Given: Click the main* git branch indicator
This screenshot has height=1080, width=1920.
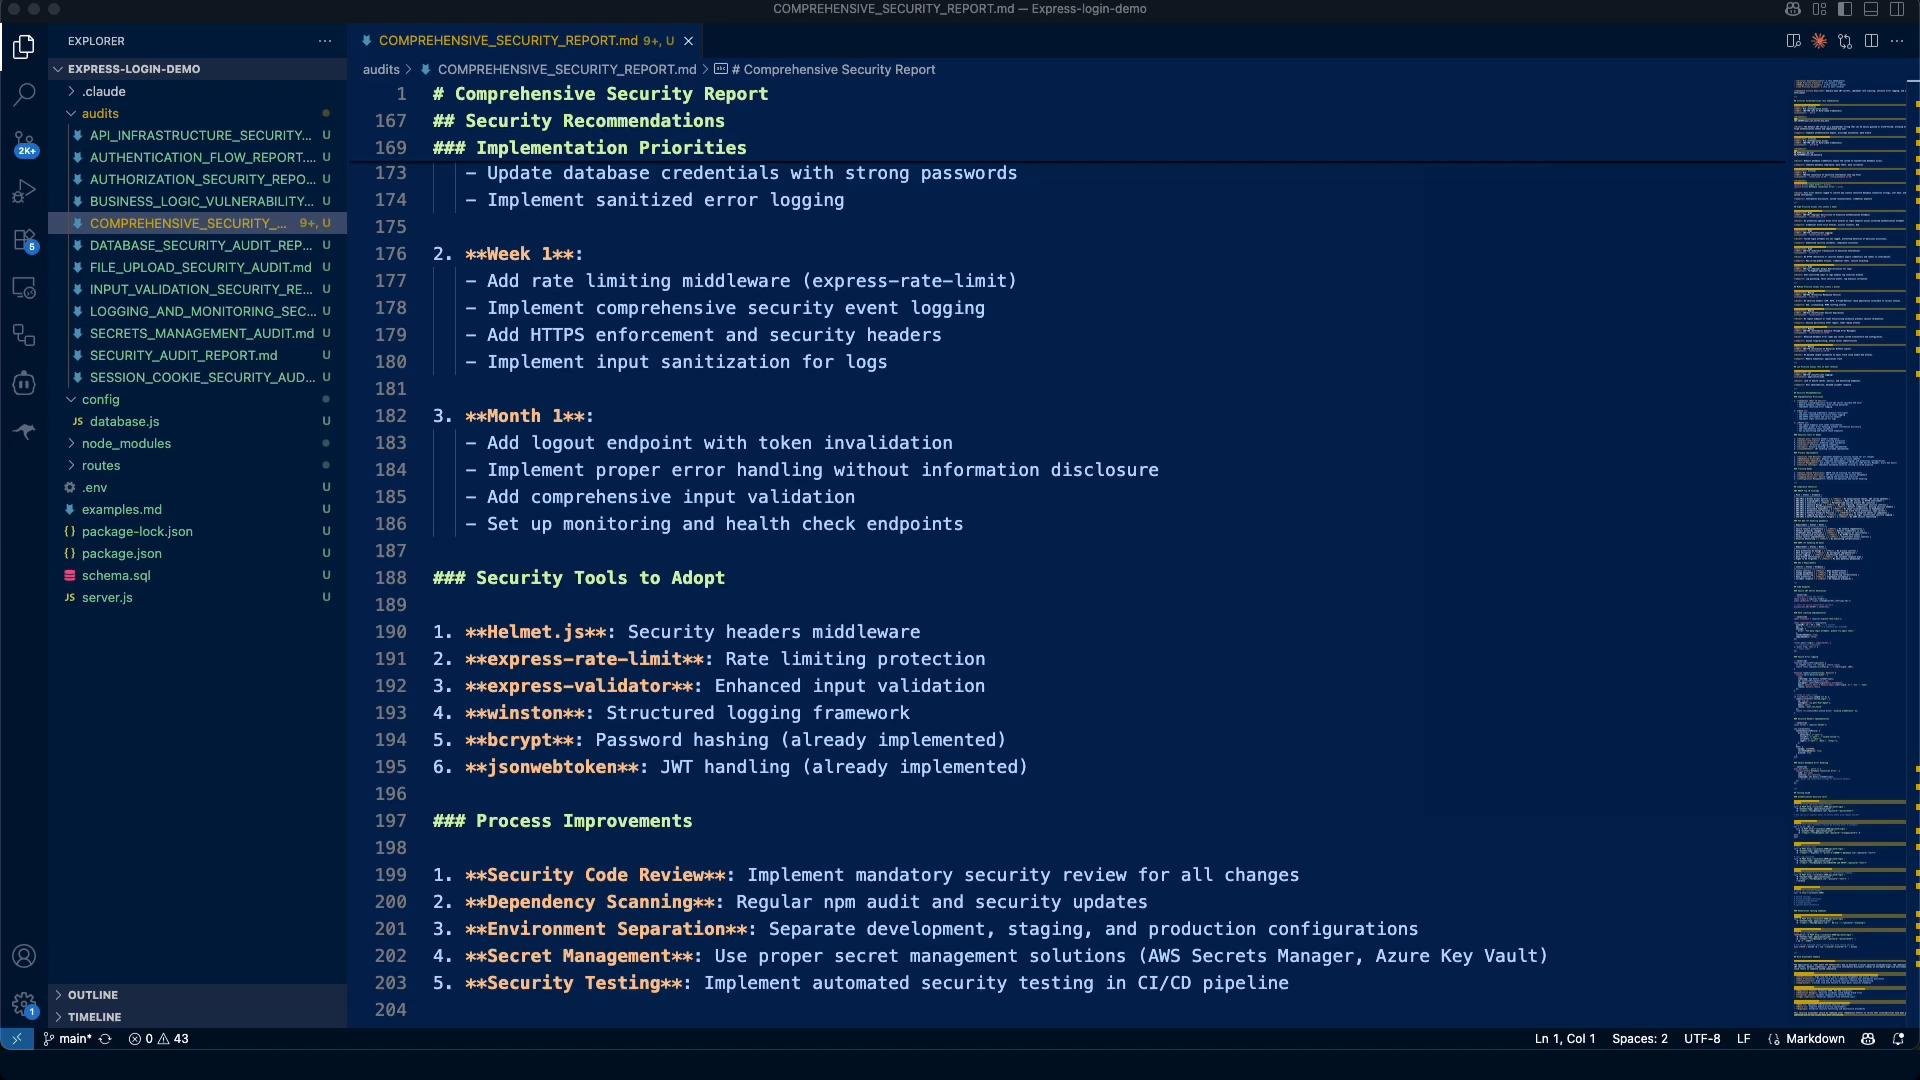Looking at the screenshot, I should click(x=67, y=1039).
